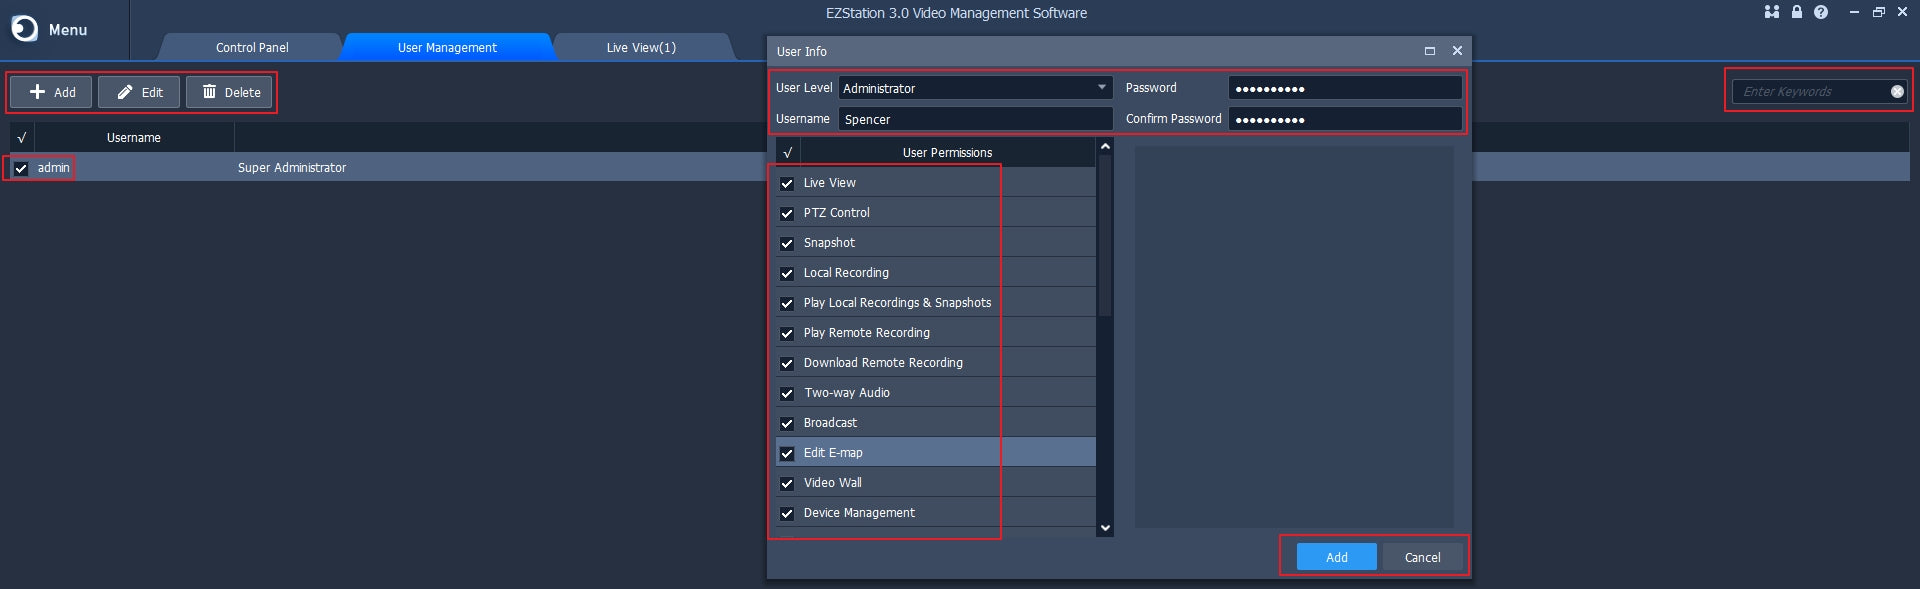This screenshot has height=589, width=1920.
Task: Open help with the question mark icon
Action: click(x=1821, y=12)
